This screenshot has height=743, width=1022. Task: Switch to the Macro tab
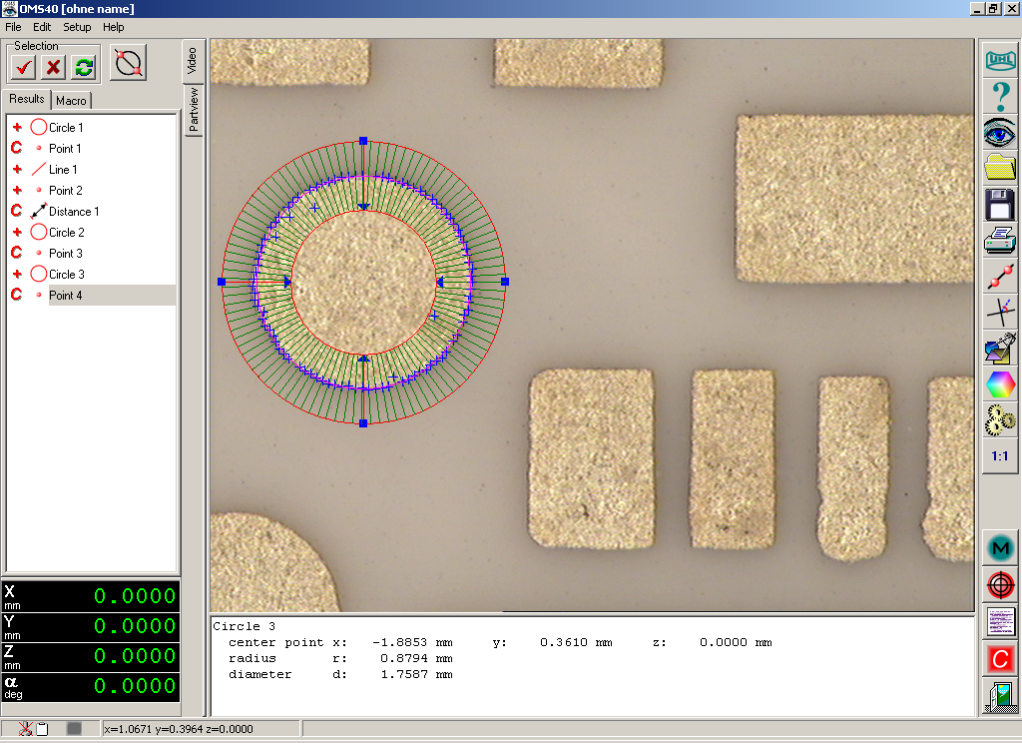[71, 100]
